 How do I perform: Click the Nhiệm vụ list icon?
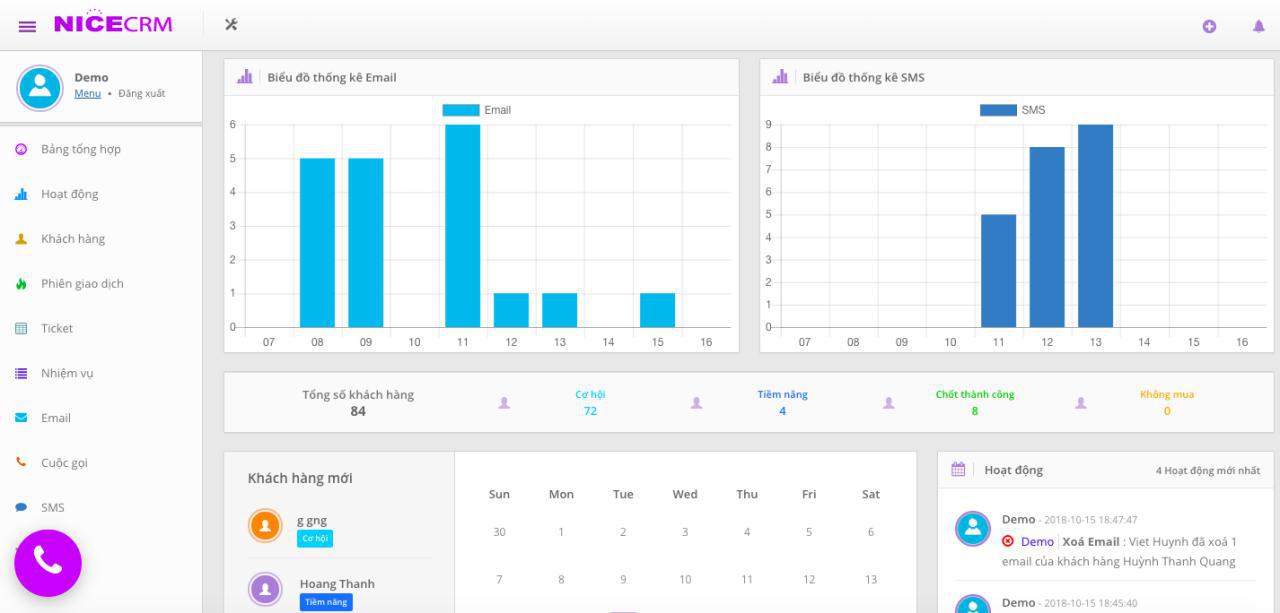[x=20, y=373]
